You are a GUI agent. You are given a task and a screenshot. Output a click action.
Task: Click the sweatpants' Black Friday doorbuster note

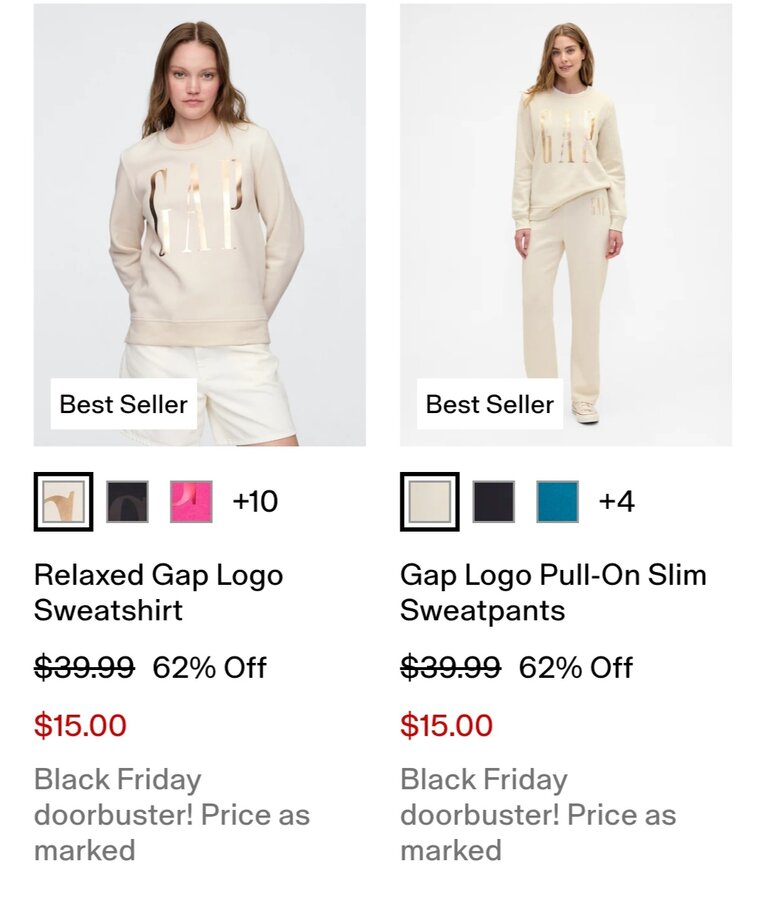click(x=537, y=814)
